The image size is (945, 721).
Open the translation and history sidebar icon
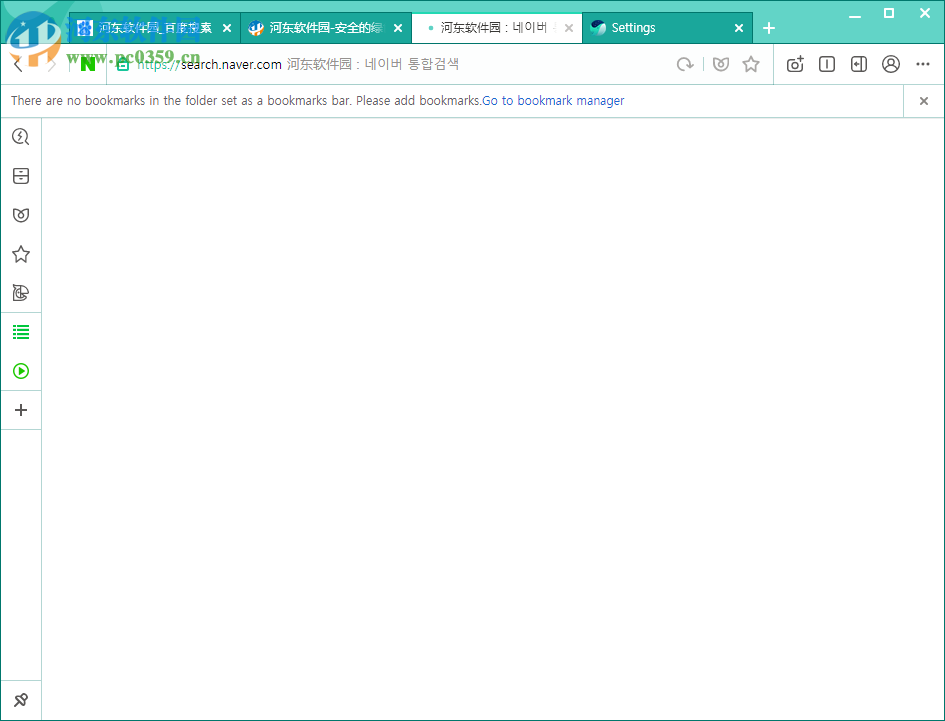tap(21, 293)
